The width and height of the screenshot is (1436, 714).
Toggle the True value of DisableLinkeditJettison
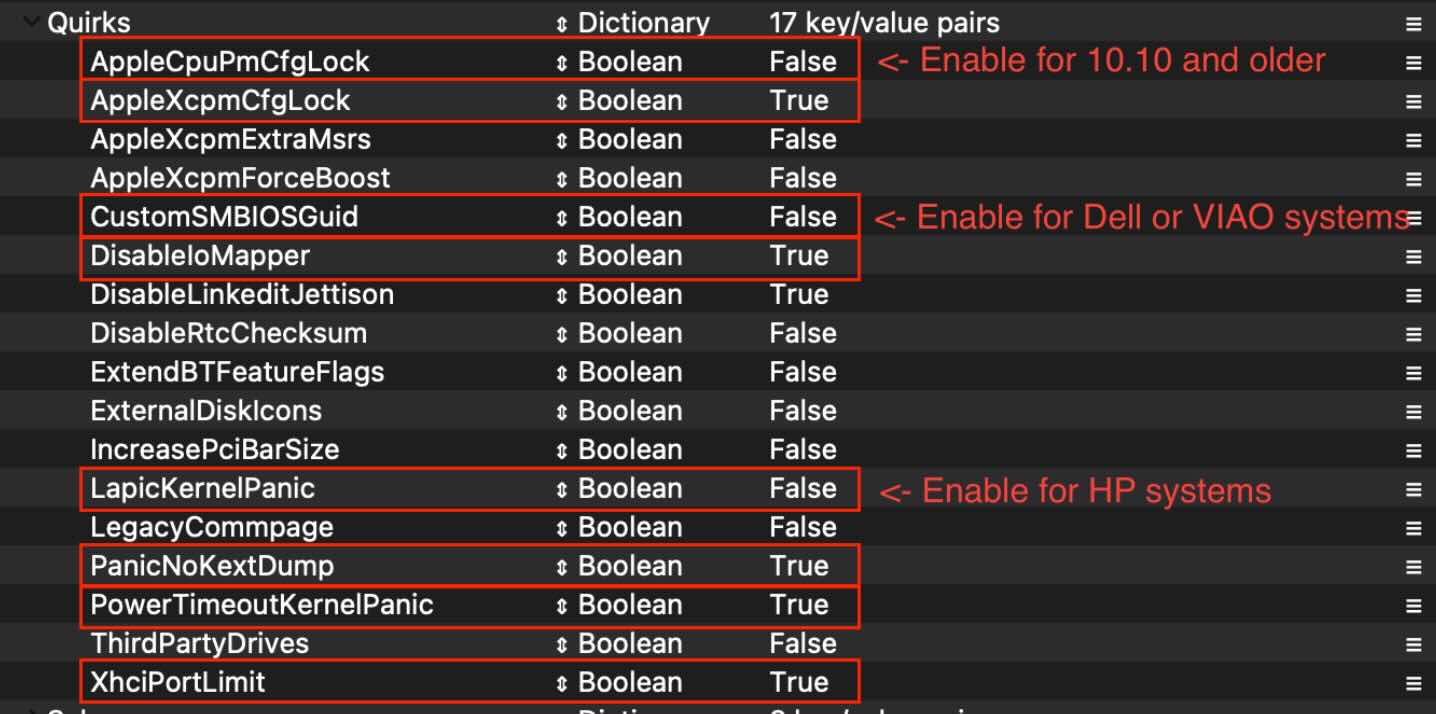coord(799,295)
